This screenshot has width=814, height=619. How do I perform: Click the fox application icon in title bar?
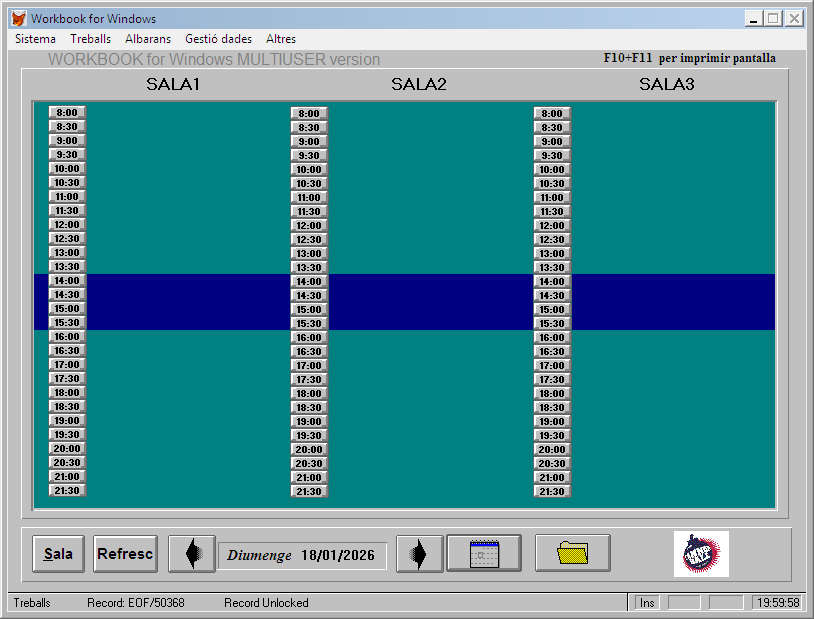(x=18, y=19)
